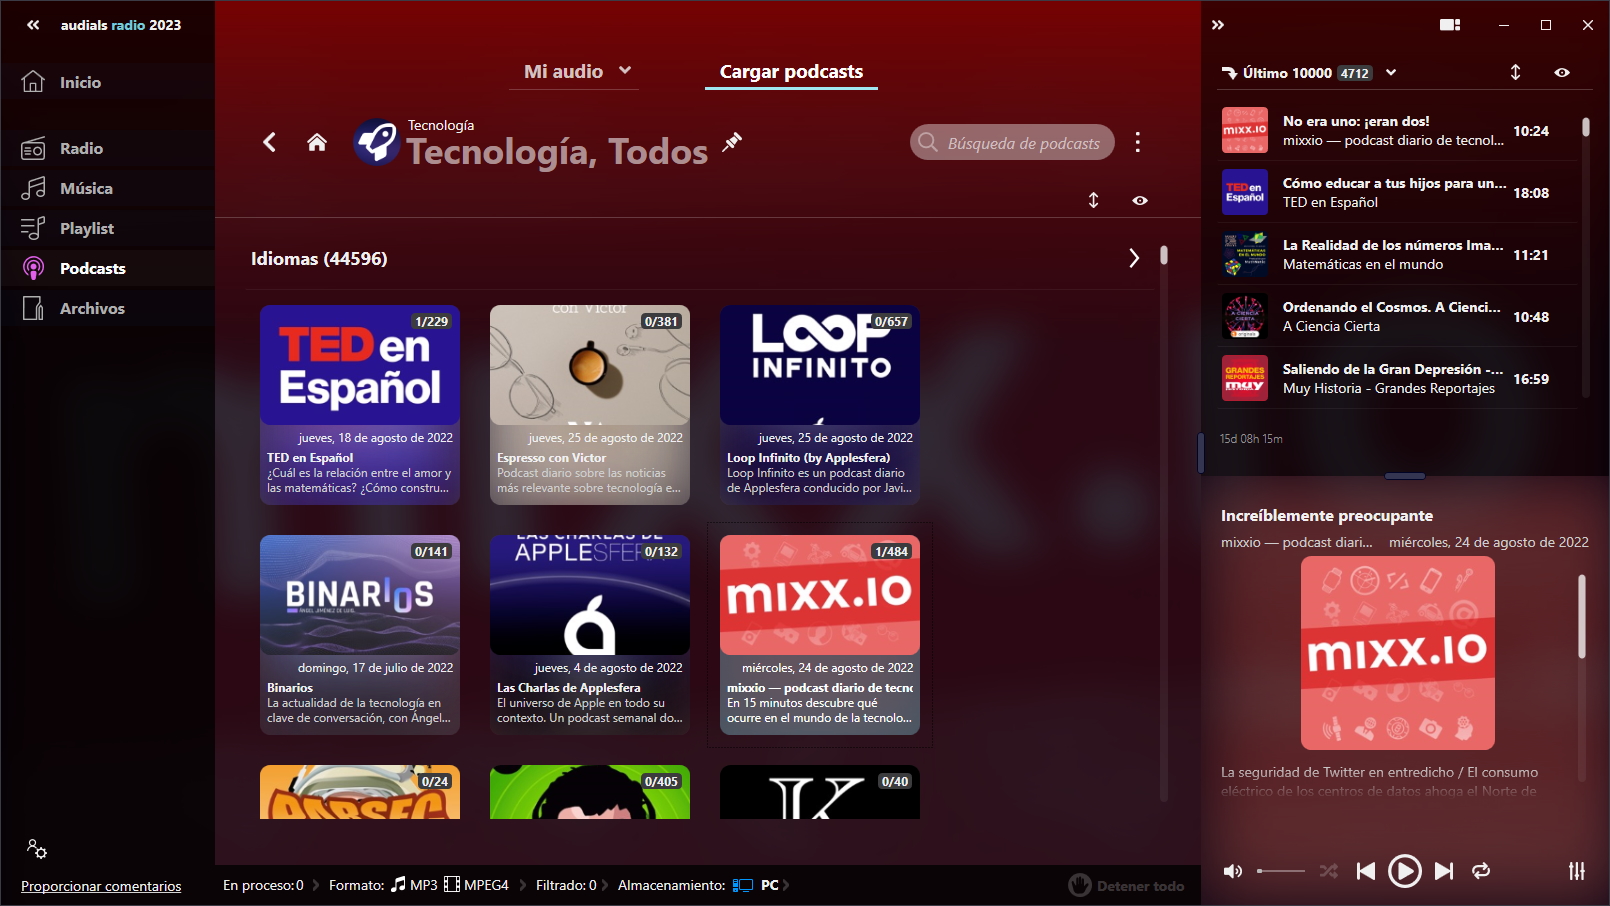Click the podcast grid scrollbar

click(1164, 255)
